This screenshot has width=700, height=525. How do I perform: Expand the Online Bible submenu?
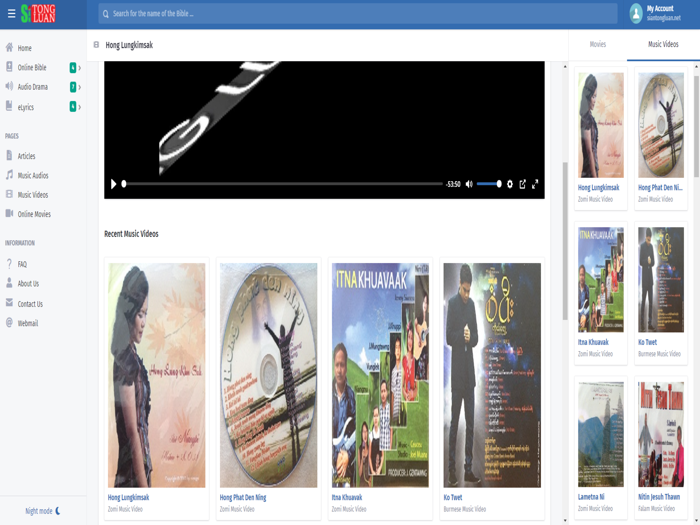point(79,68)
